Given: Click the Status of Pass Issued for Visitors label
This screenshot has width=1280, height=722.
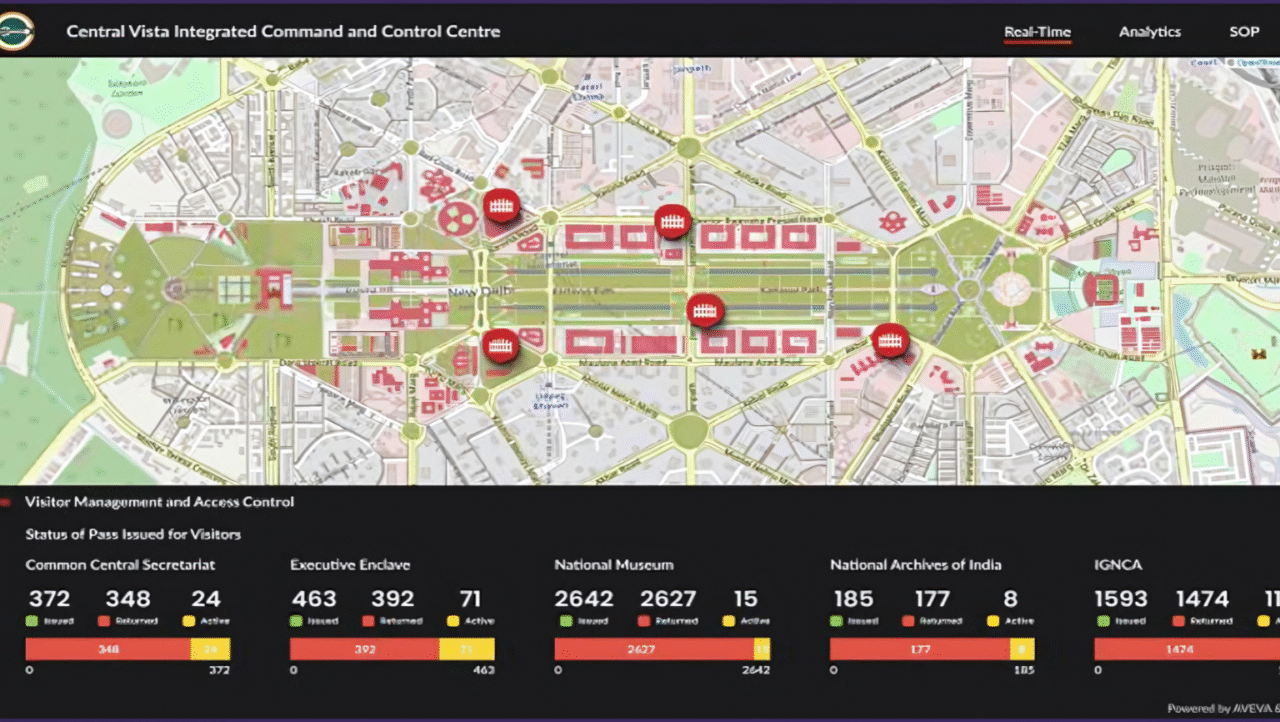Looking at the screenshot, I should (x=133, y=534).
